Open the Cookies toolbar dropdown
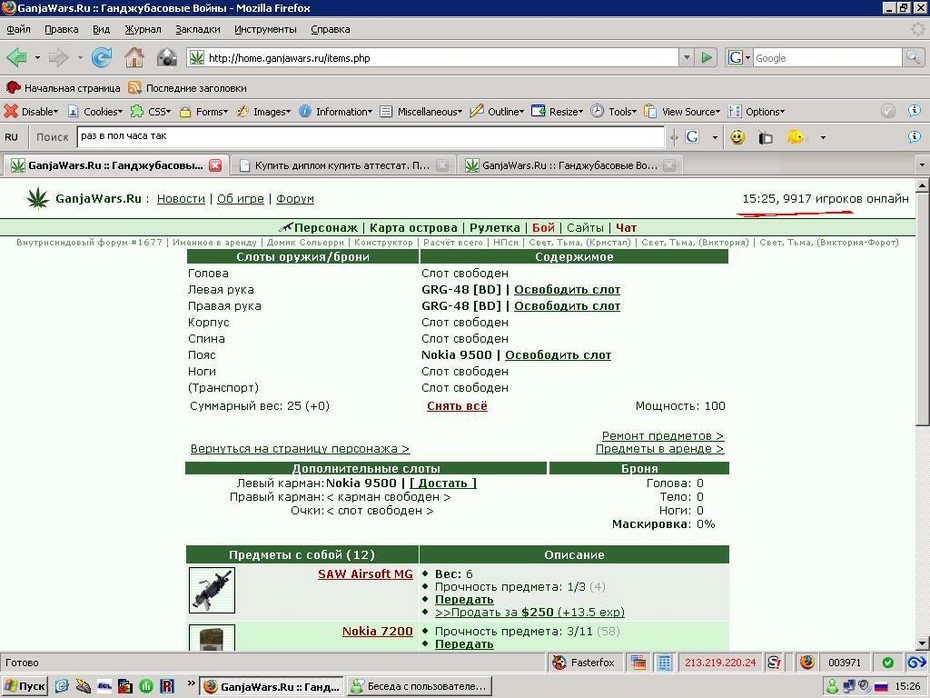 tap(95, 111)
